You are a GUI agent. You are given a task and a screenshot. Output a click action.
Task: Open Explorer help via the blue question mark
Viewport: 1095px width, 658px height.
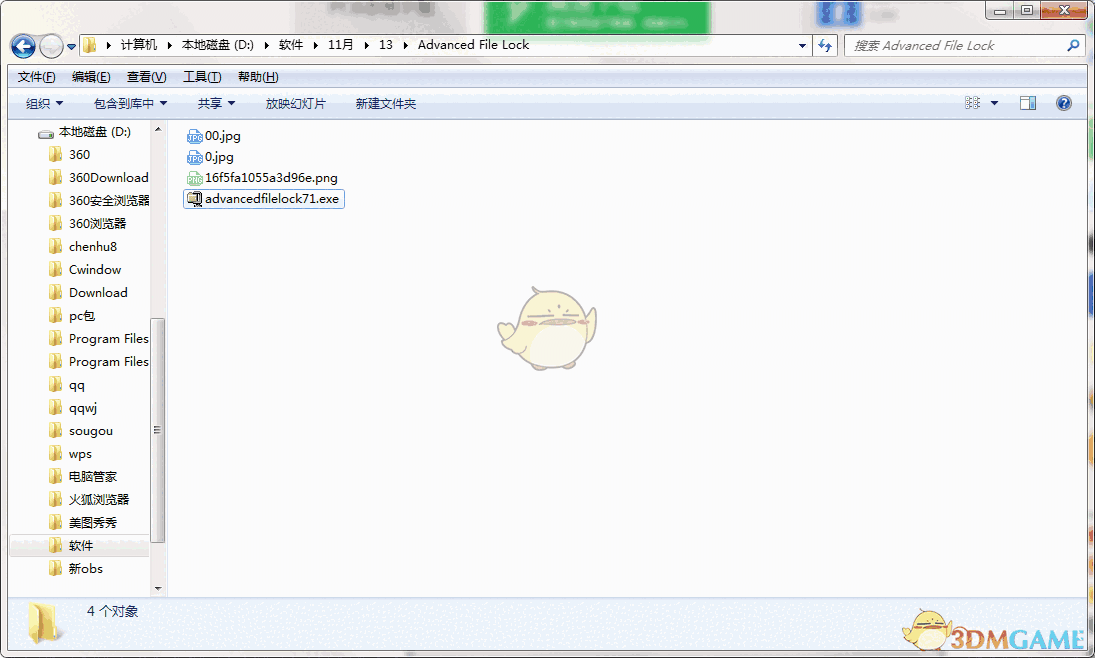[1063, 102]
